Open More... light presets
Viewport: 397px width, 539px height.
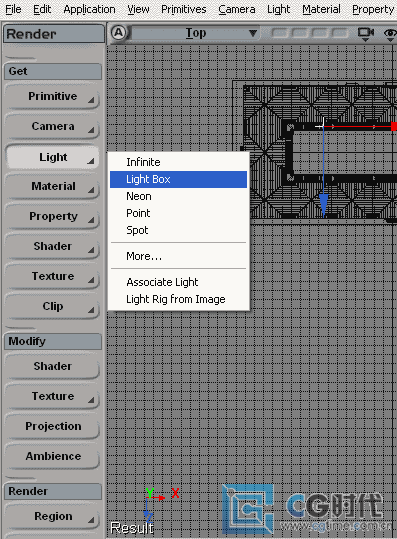pos(178,256)
